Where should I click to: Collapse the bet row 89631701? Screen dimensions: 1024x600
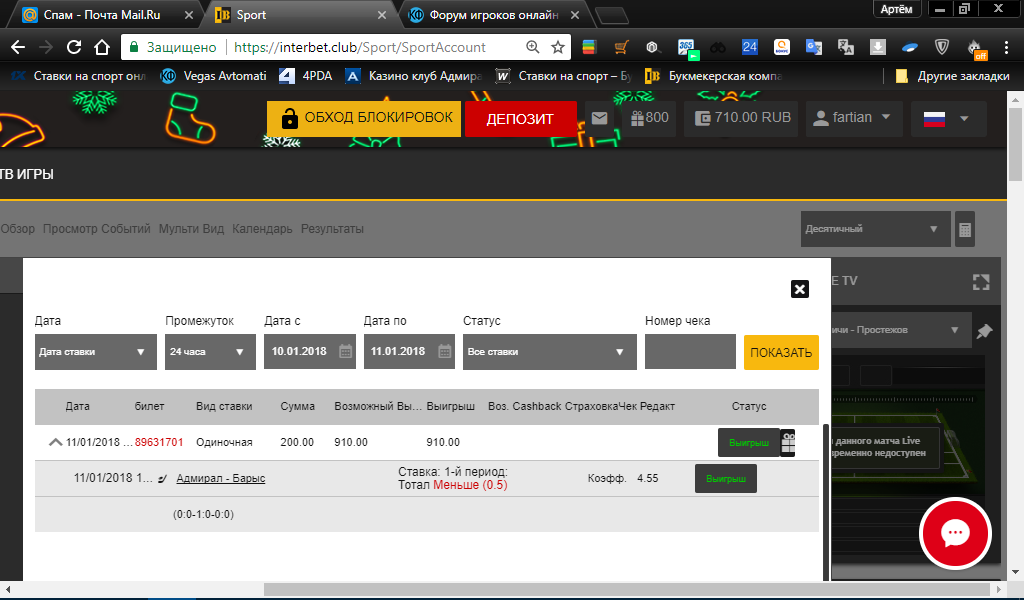point(54,442)
